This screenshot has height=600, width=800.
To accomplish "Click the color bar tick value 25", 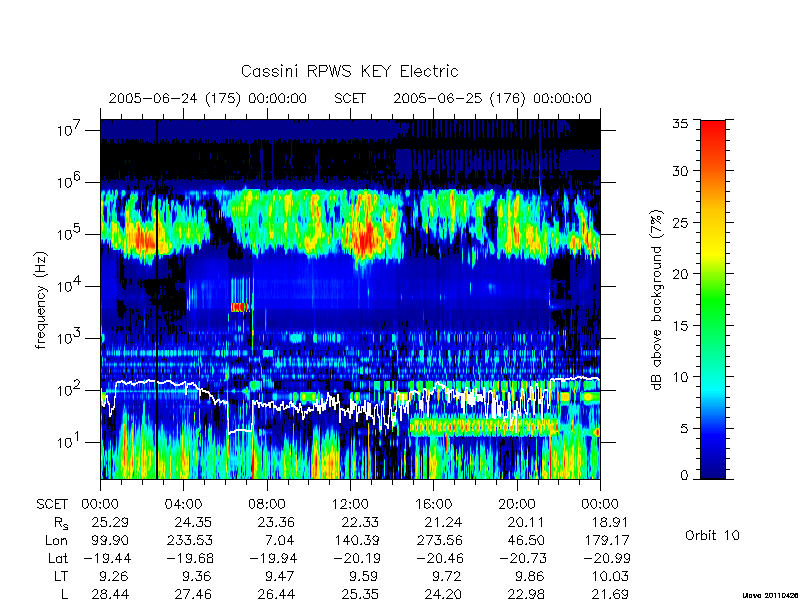I will click(681, 222).
